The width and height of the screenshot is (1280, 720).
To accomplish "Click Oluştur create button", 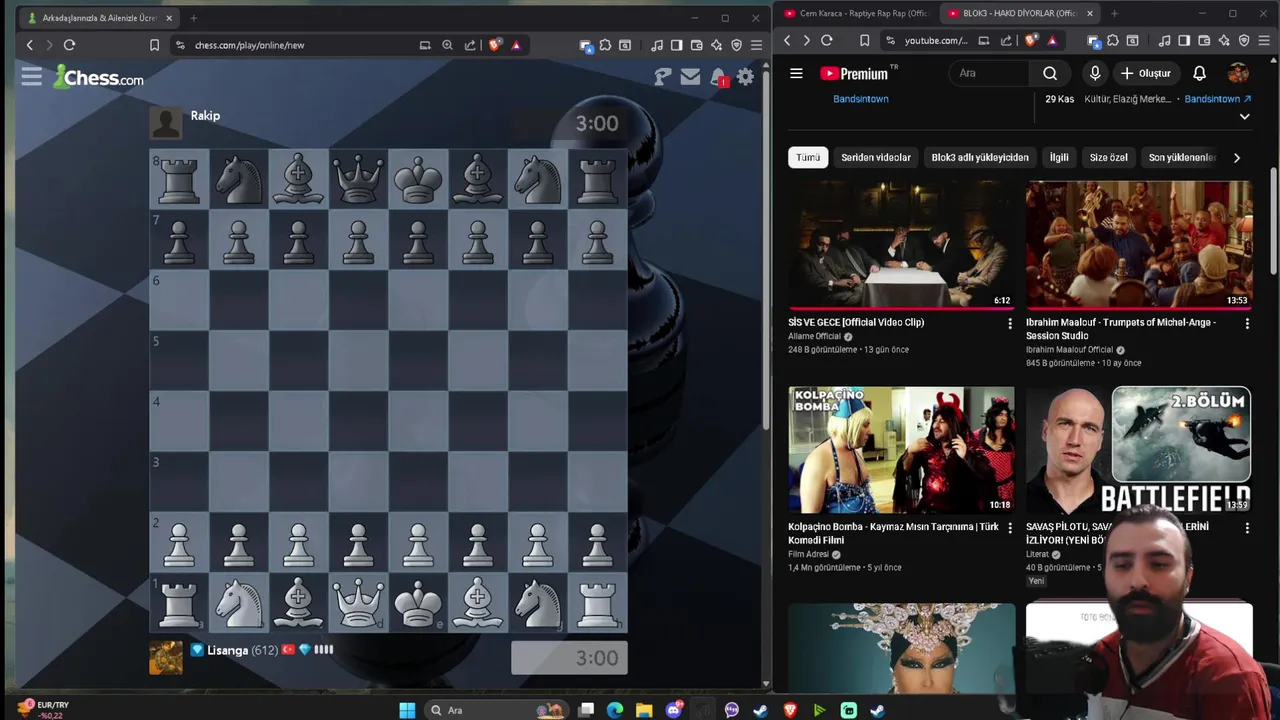I will click(x=1146, y=73).
